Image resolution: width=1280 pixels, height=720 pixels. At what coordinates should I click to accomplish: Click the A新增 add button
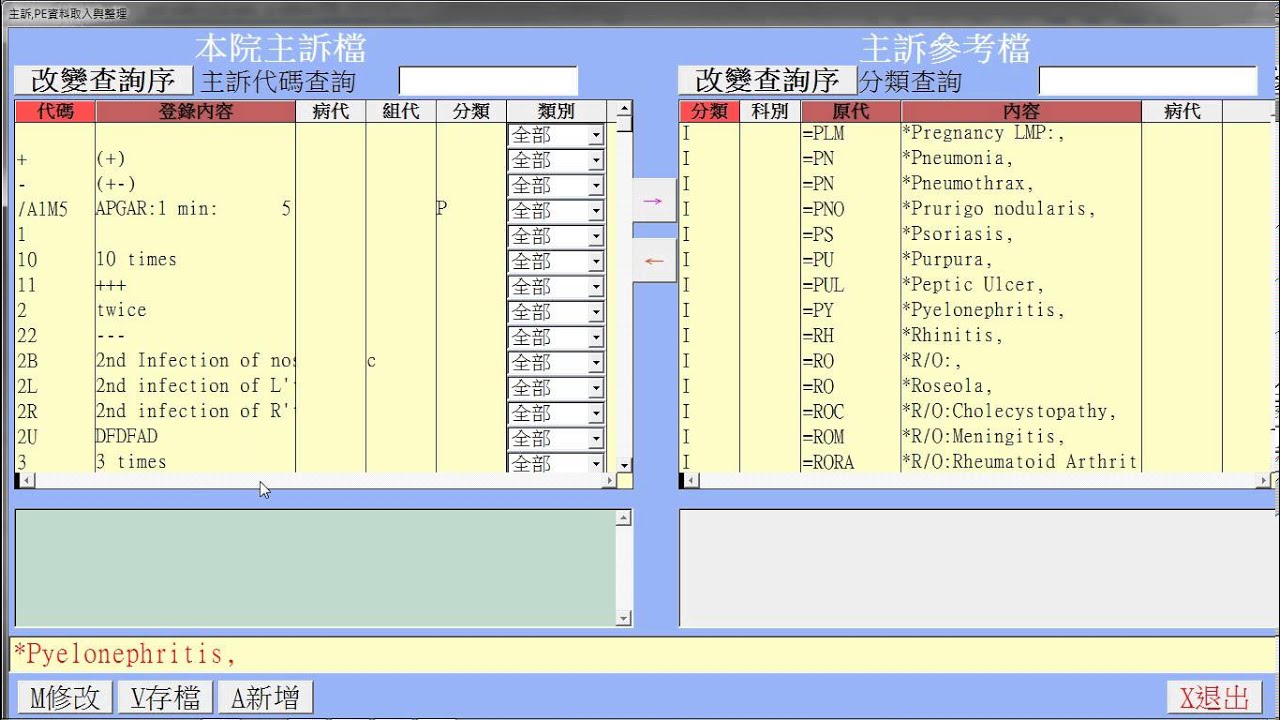pyautogui.click(x=265, y=697)
